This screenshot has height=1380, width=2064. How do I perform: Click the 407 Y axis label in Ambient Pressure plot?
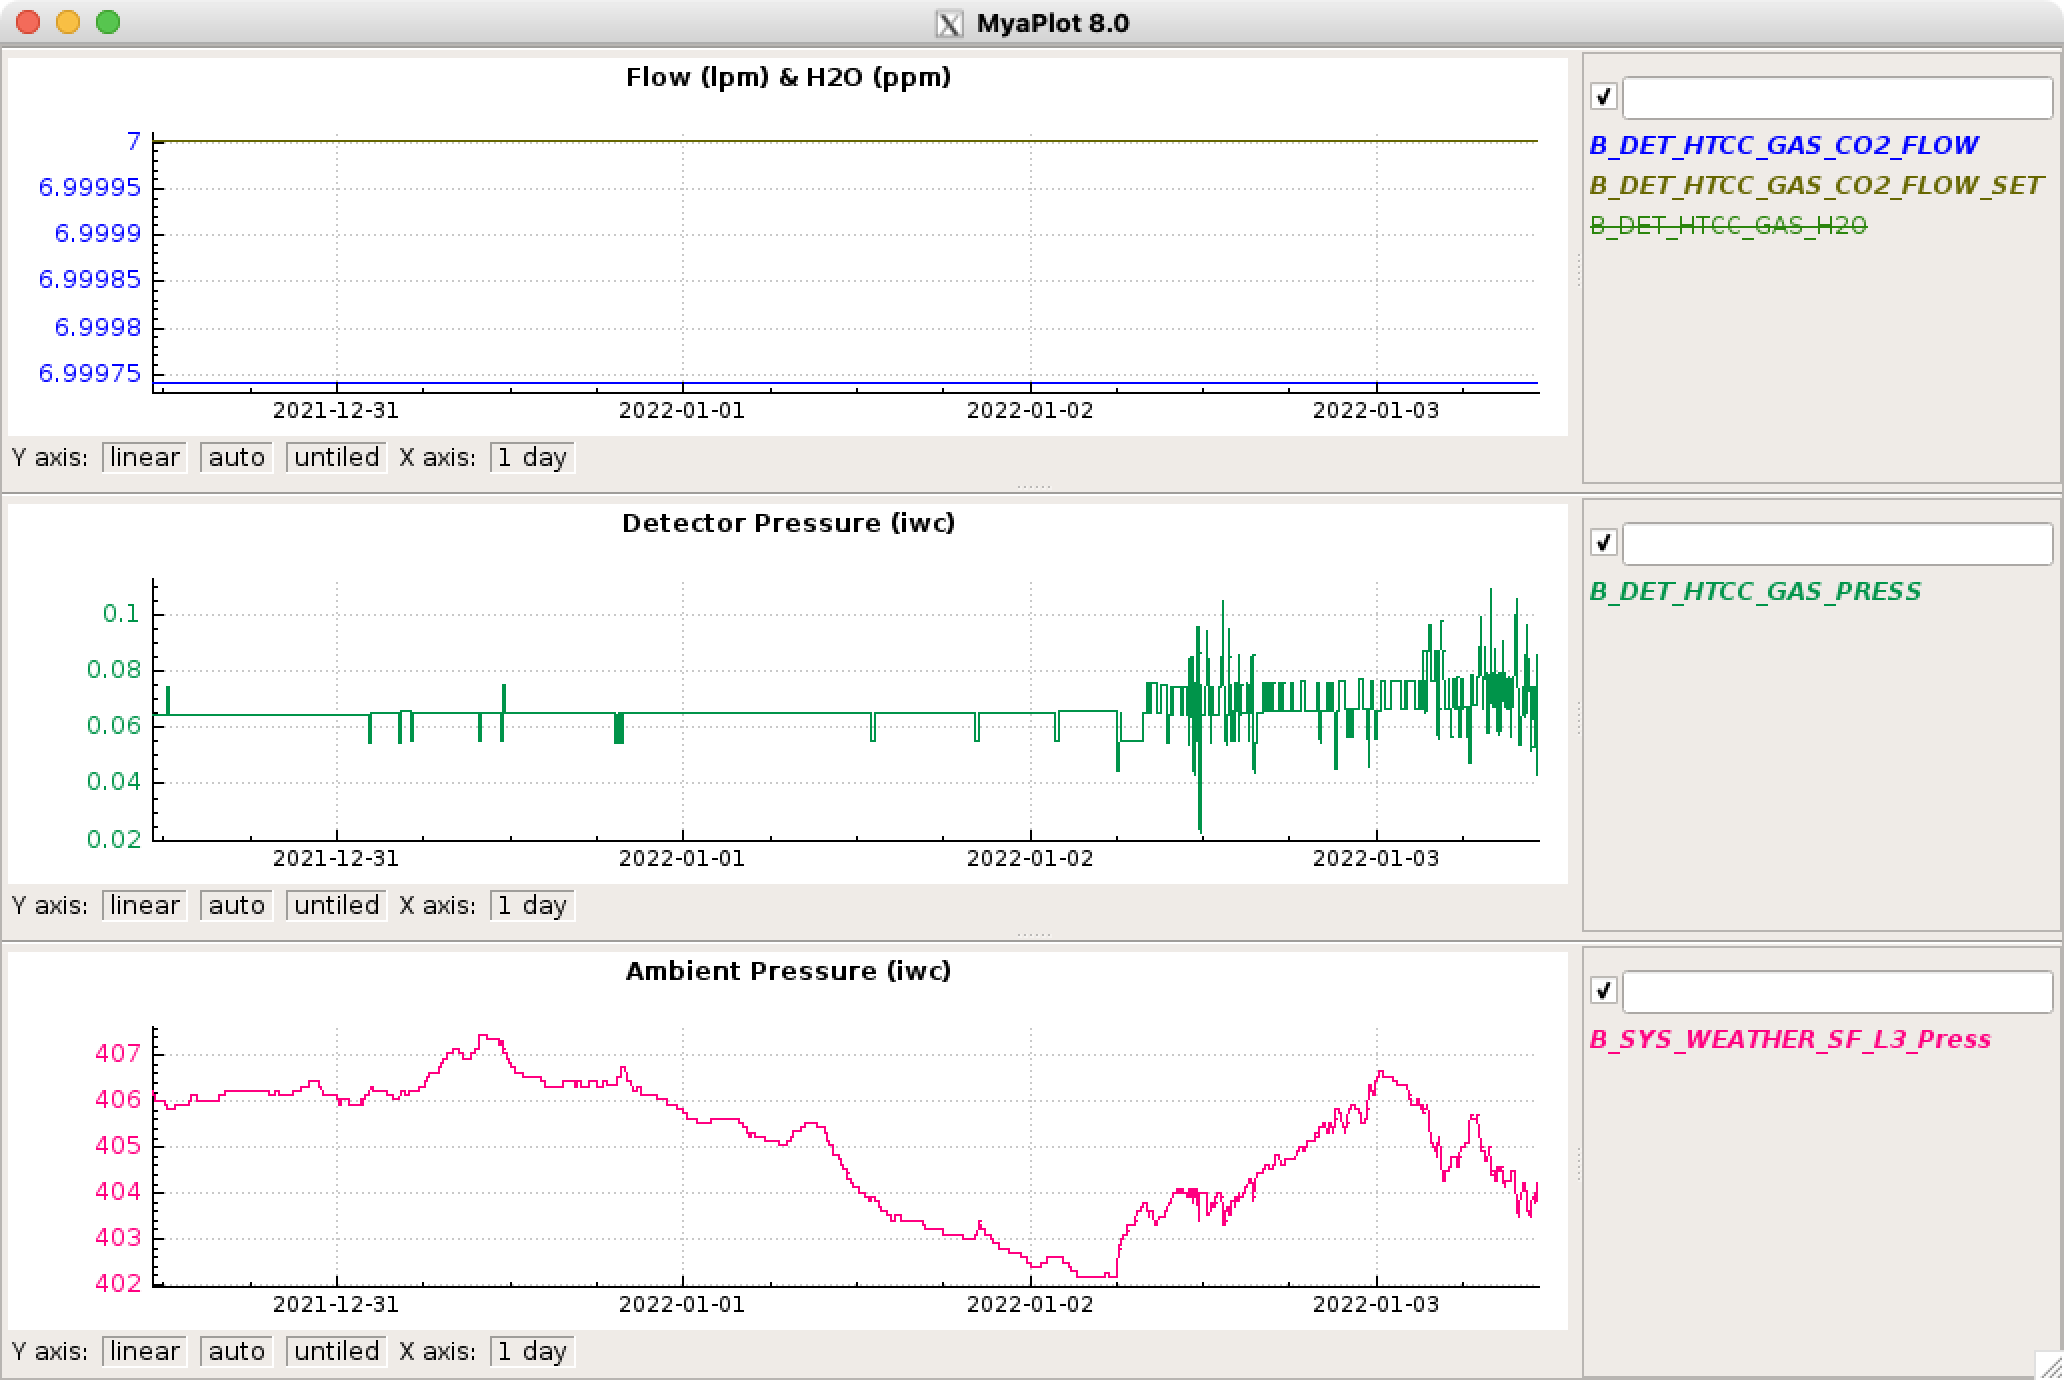pyautogui.click(x=118, y=1054)
